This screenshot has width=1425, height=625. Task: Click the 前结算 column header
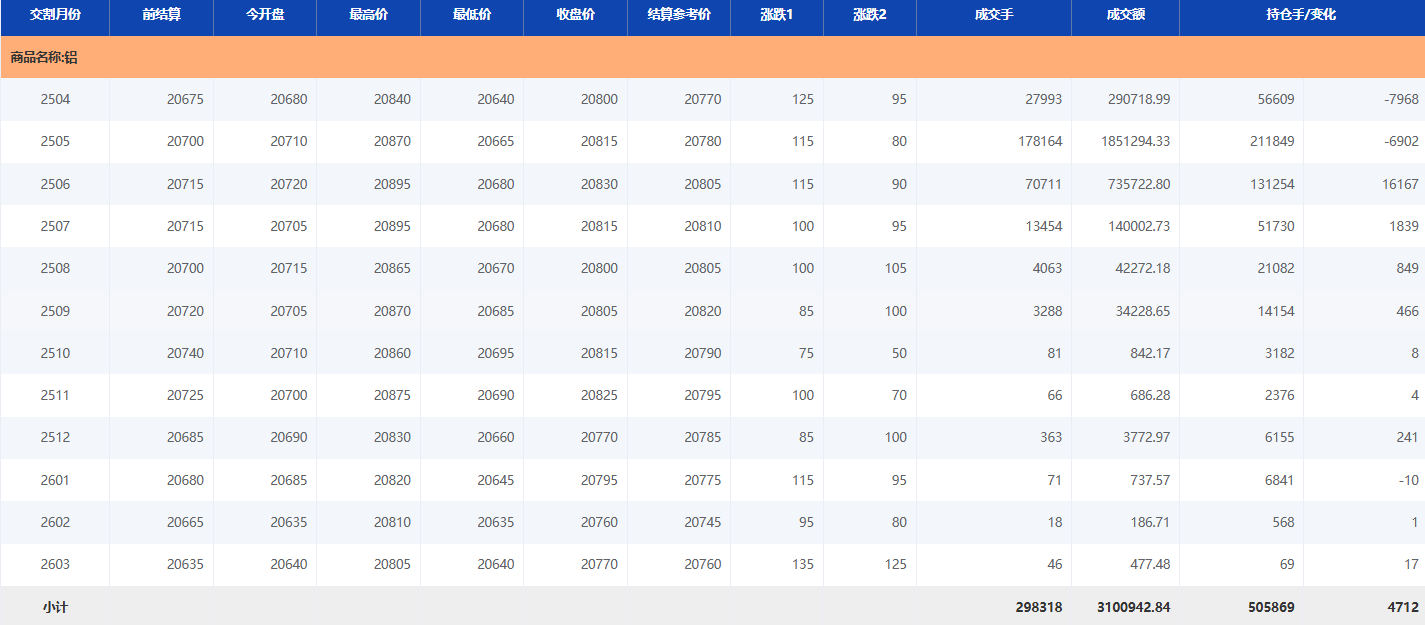click(x=161, y=15)
